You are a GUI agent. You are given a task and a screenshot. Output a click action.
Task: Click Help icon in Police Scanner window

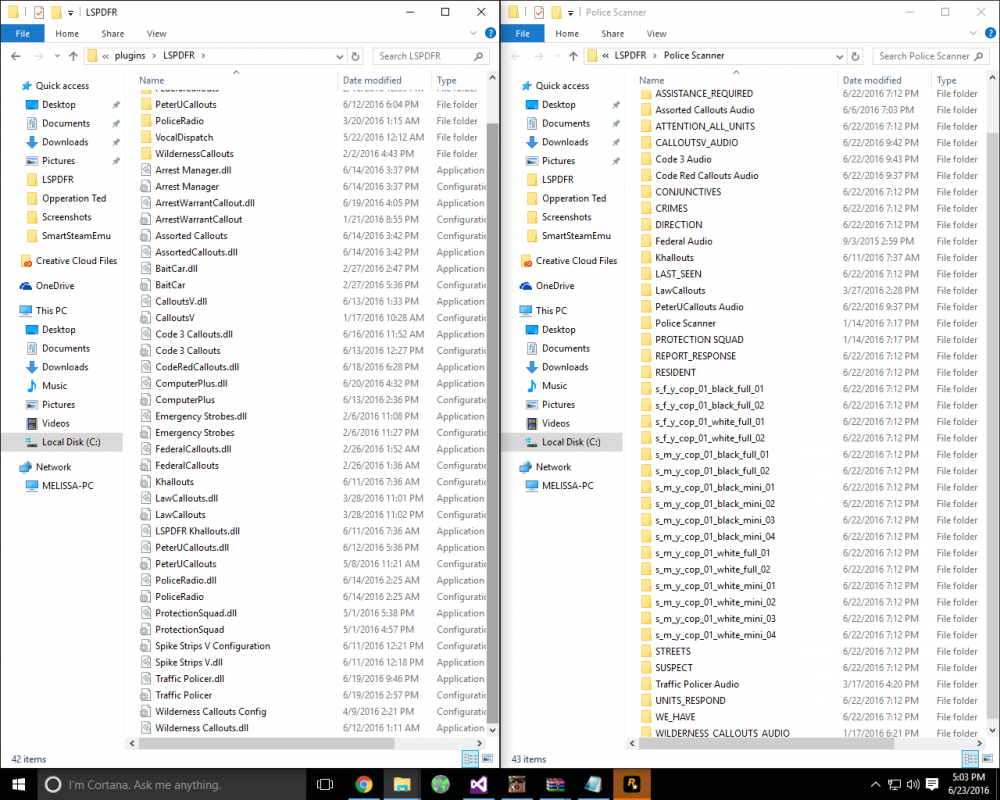point(990,33)
